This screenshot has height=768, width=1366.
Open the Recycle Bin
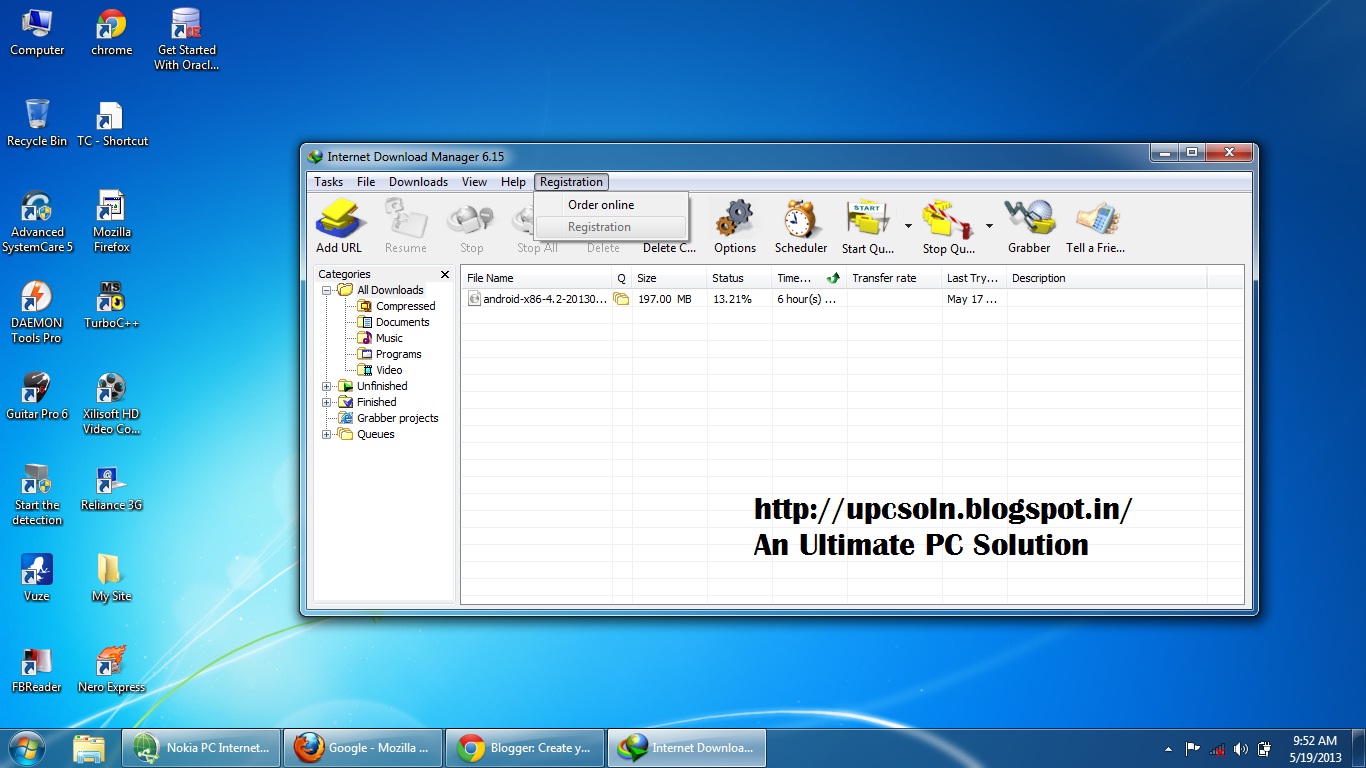point(37,123)
